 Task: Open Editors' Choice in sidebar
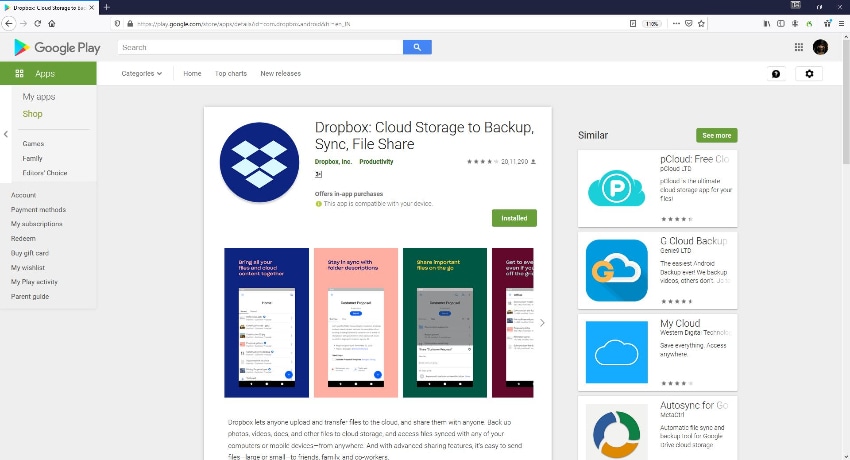(45, 173)
